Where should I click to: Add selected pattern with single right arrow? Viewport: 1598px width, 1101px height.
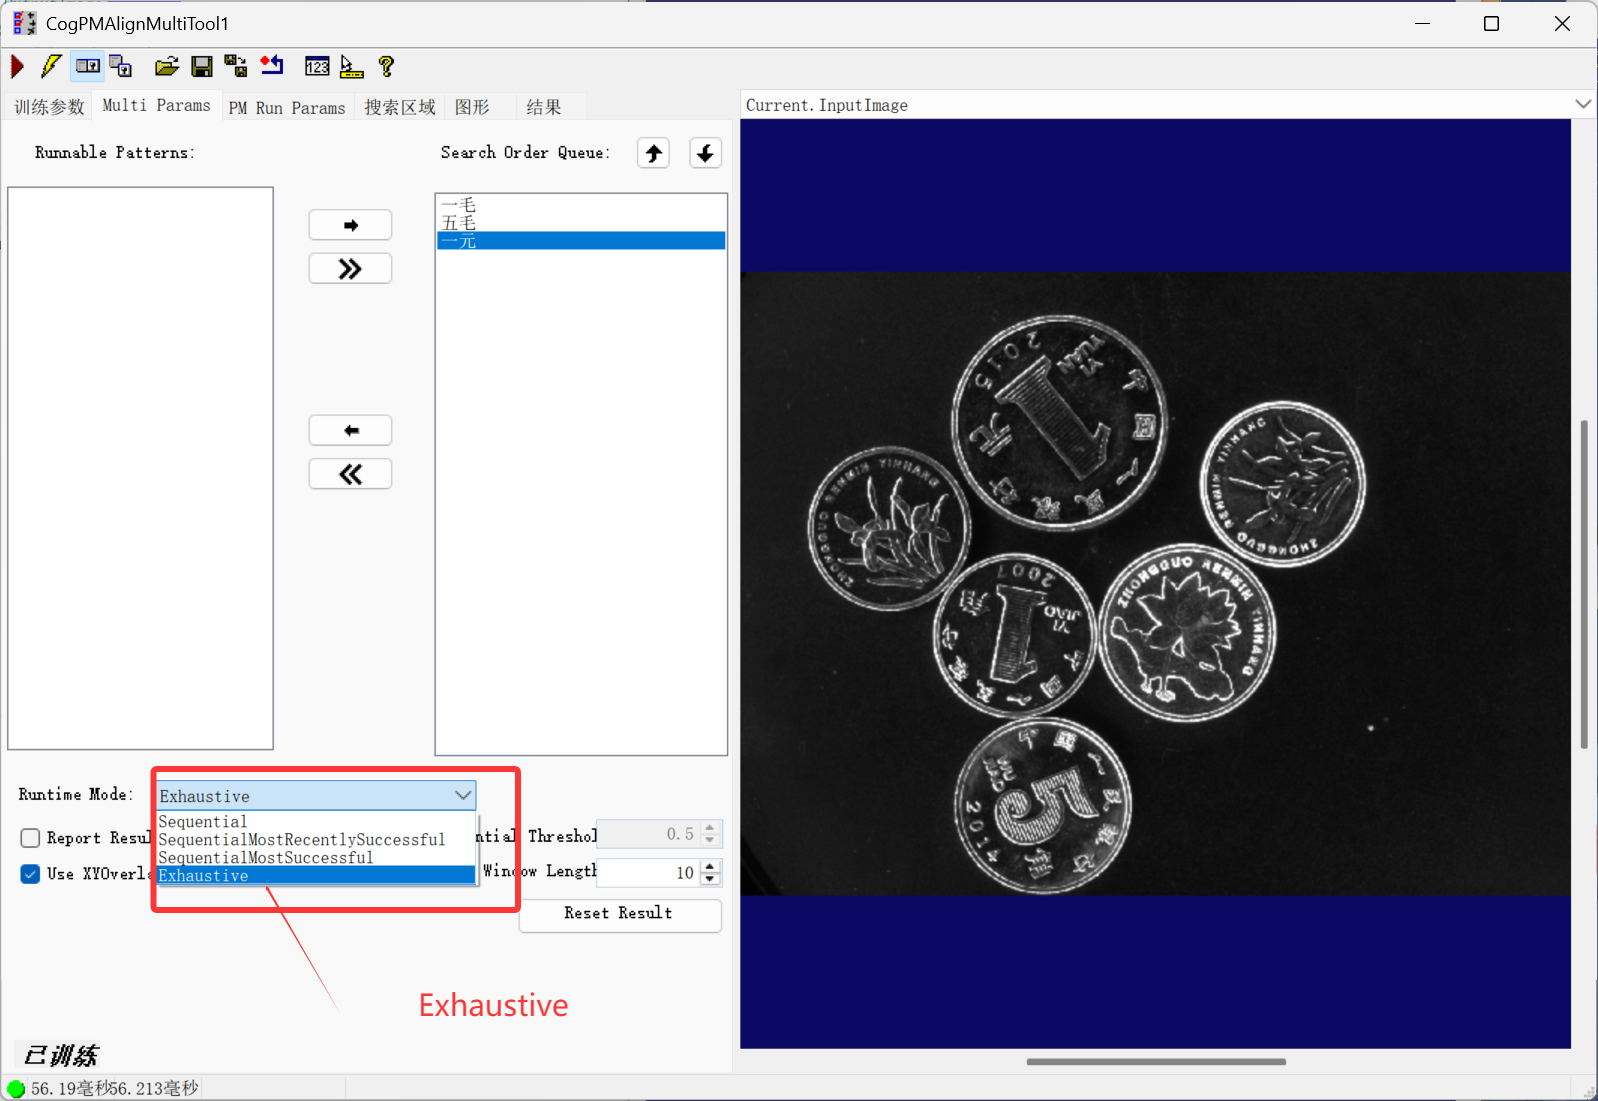[x=350, y=225]
